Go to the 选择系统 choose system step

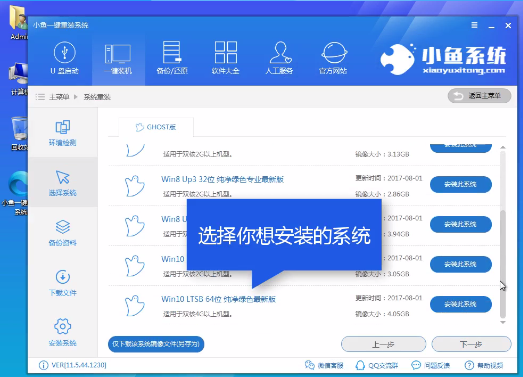[63, 183]
